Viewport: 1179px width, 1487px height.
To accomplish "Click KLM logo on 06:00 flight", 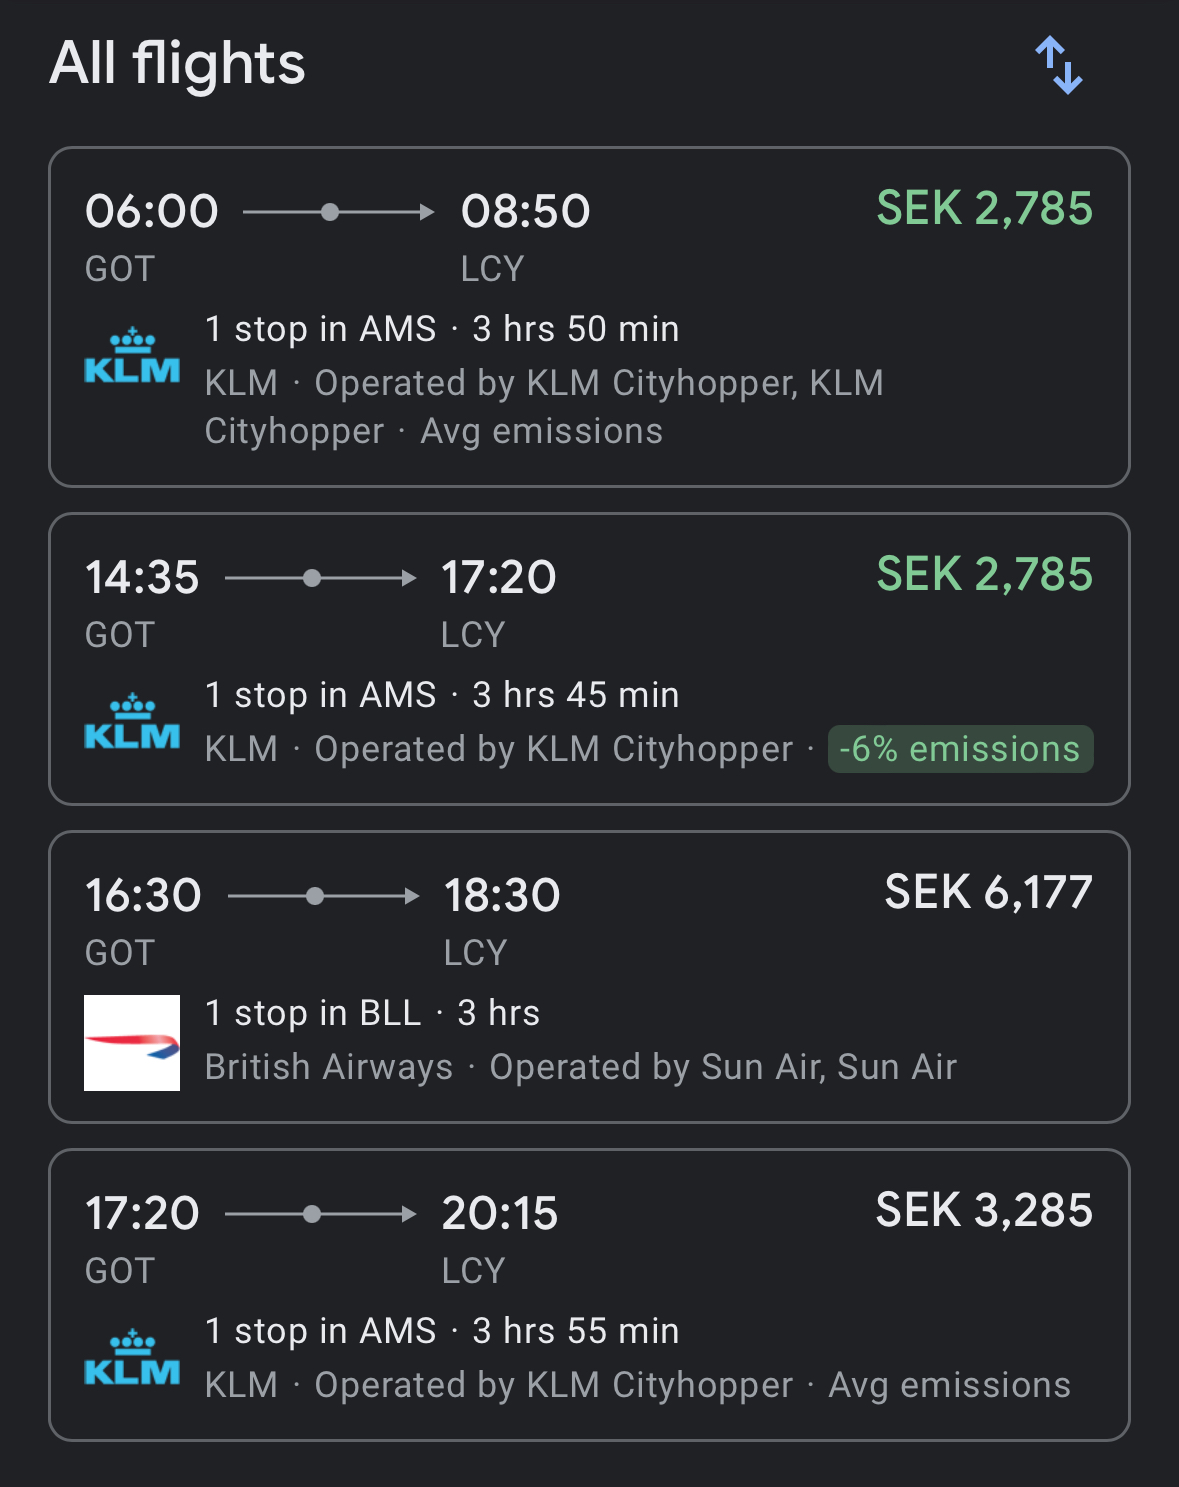I will [132, 357].
